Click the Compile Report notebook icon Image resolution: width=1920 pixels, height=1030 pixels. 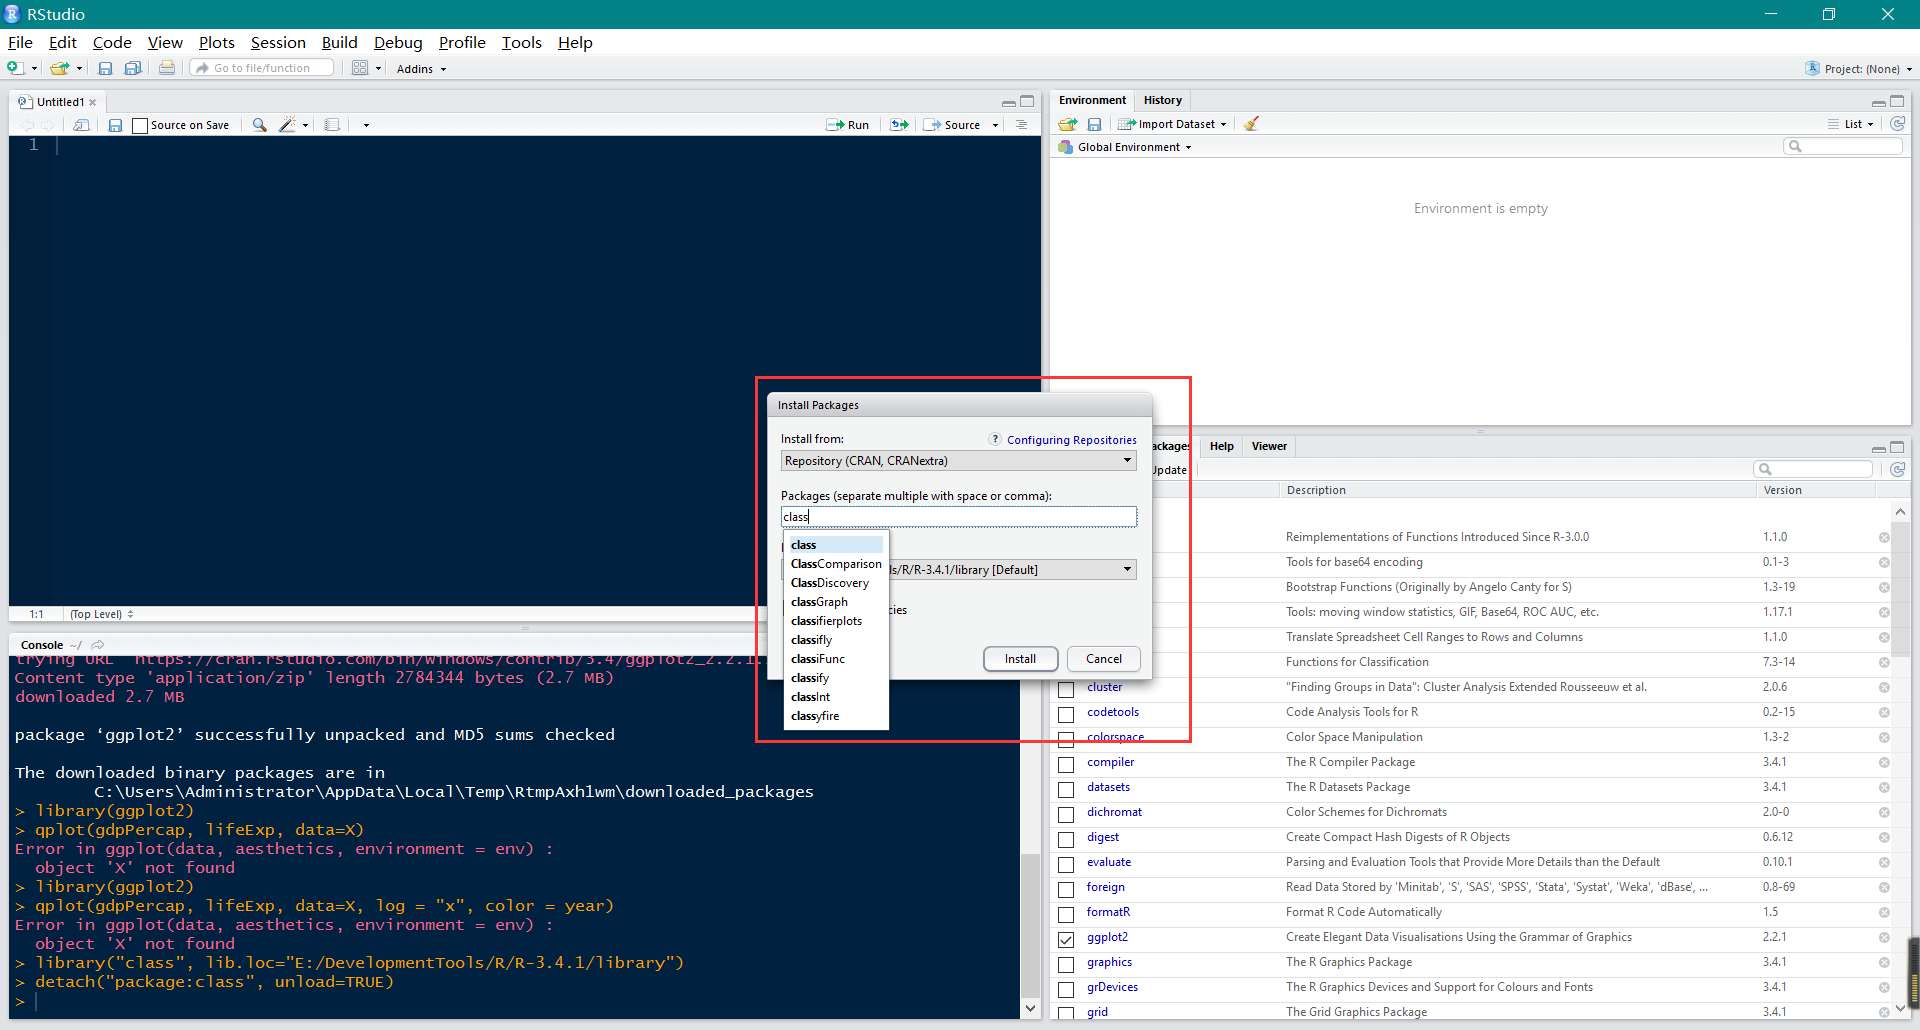click(332, 125)
